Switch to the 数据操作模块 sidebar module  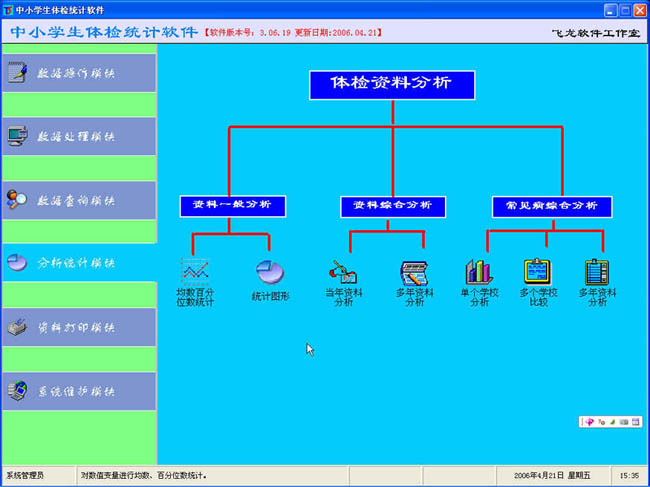[79, 72]
